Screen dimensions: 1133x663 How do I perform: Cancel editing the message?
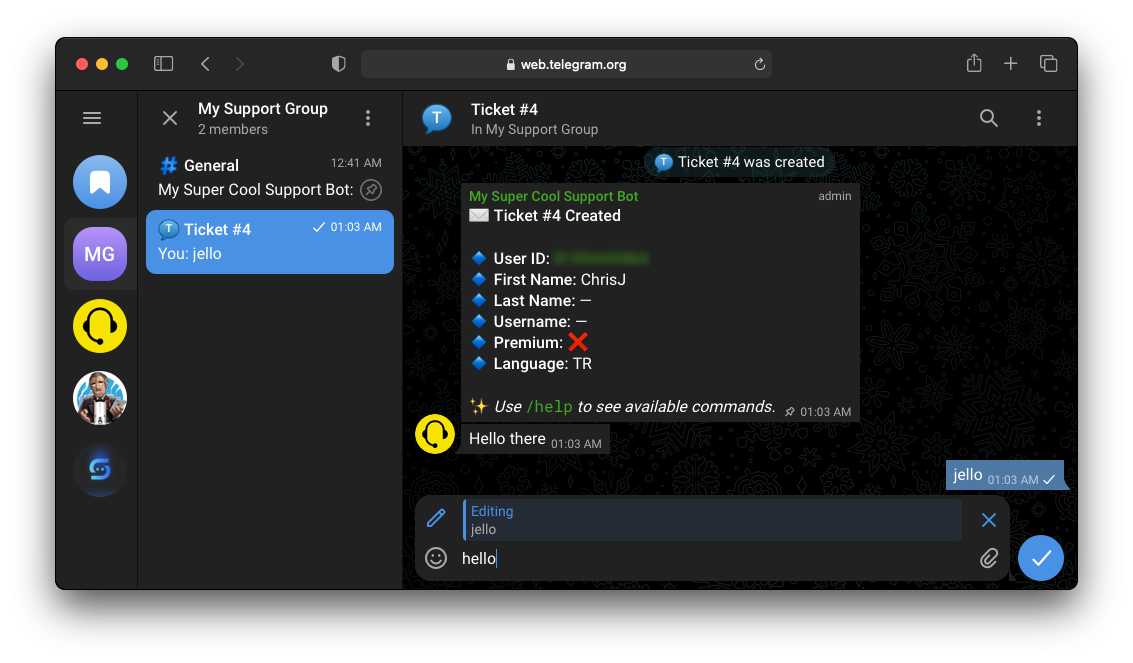point(988,520)
